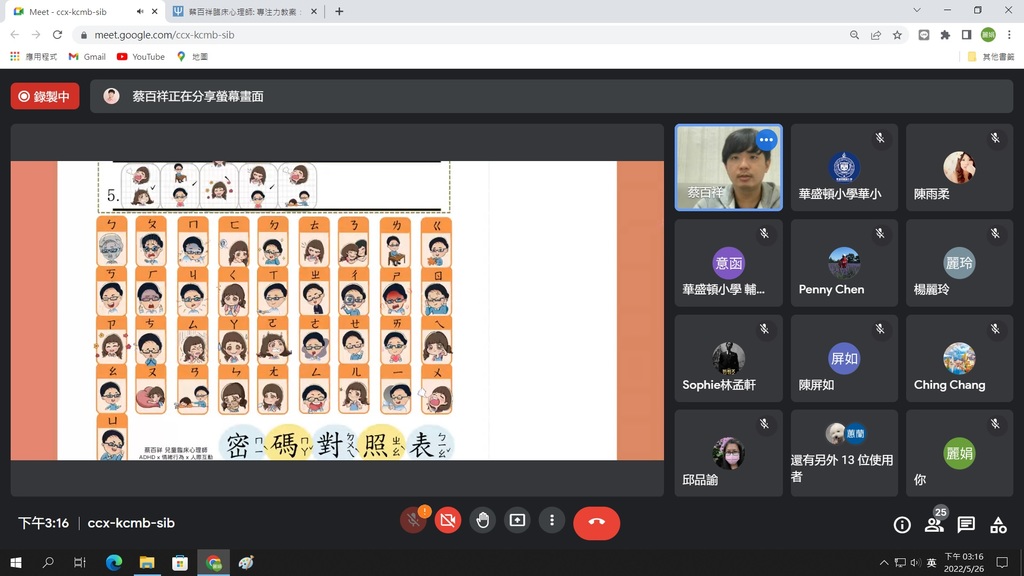Image resolution: width=1024 pixels, height=576 pixels.
Task: Toggle Chrome side panel icon
Action: pyautogui.click(x=967, y=35)
